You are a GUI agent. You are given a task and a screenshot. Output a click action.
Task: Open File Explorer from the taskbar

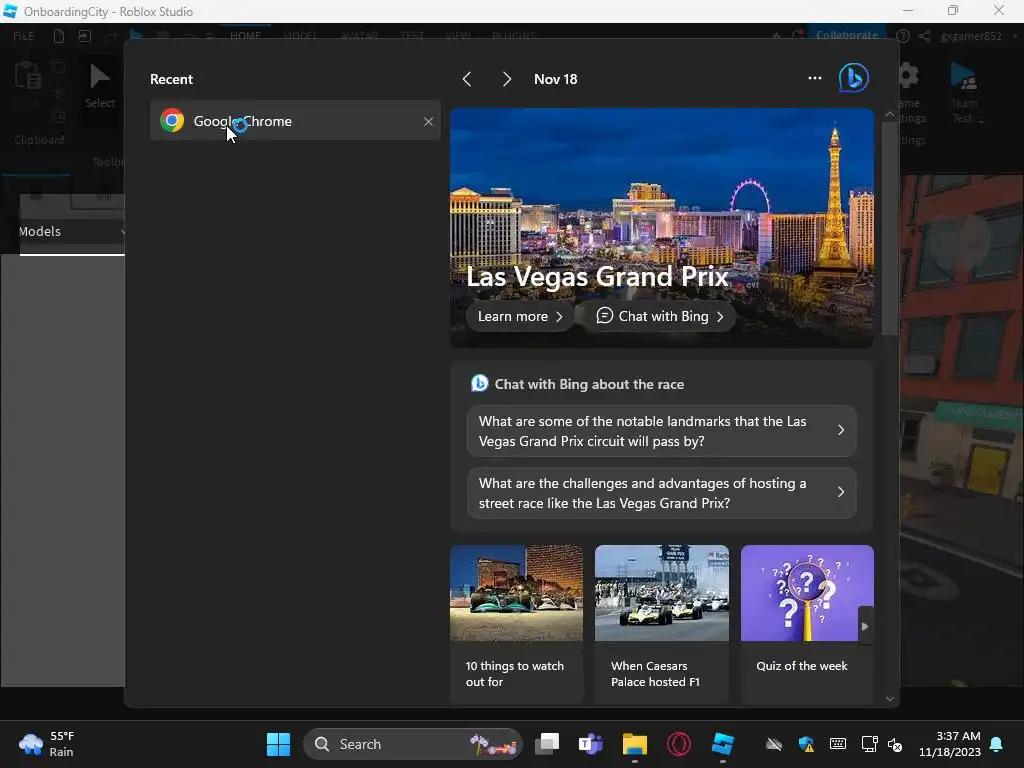point(635,744)
